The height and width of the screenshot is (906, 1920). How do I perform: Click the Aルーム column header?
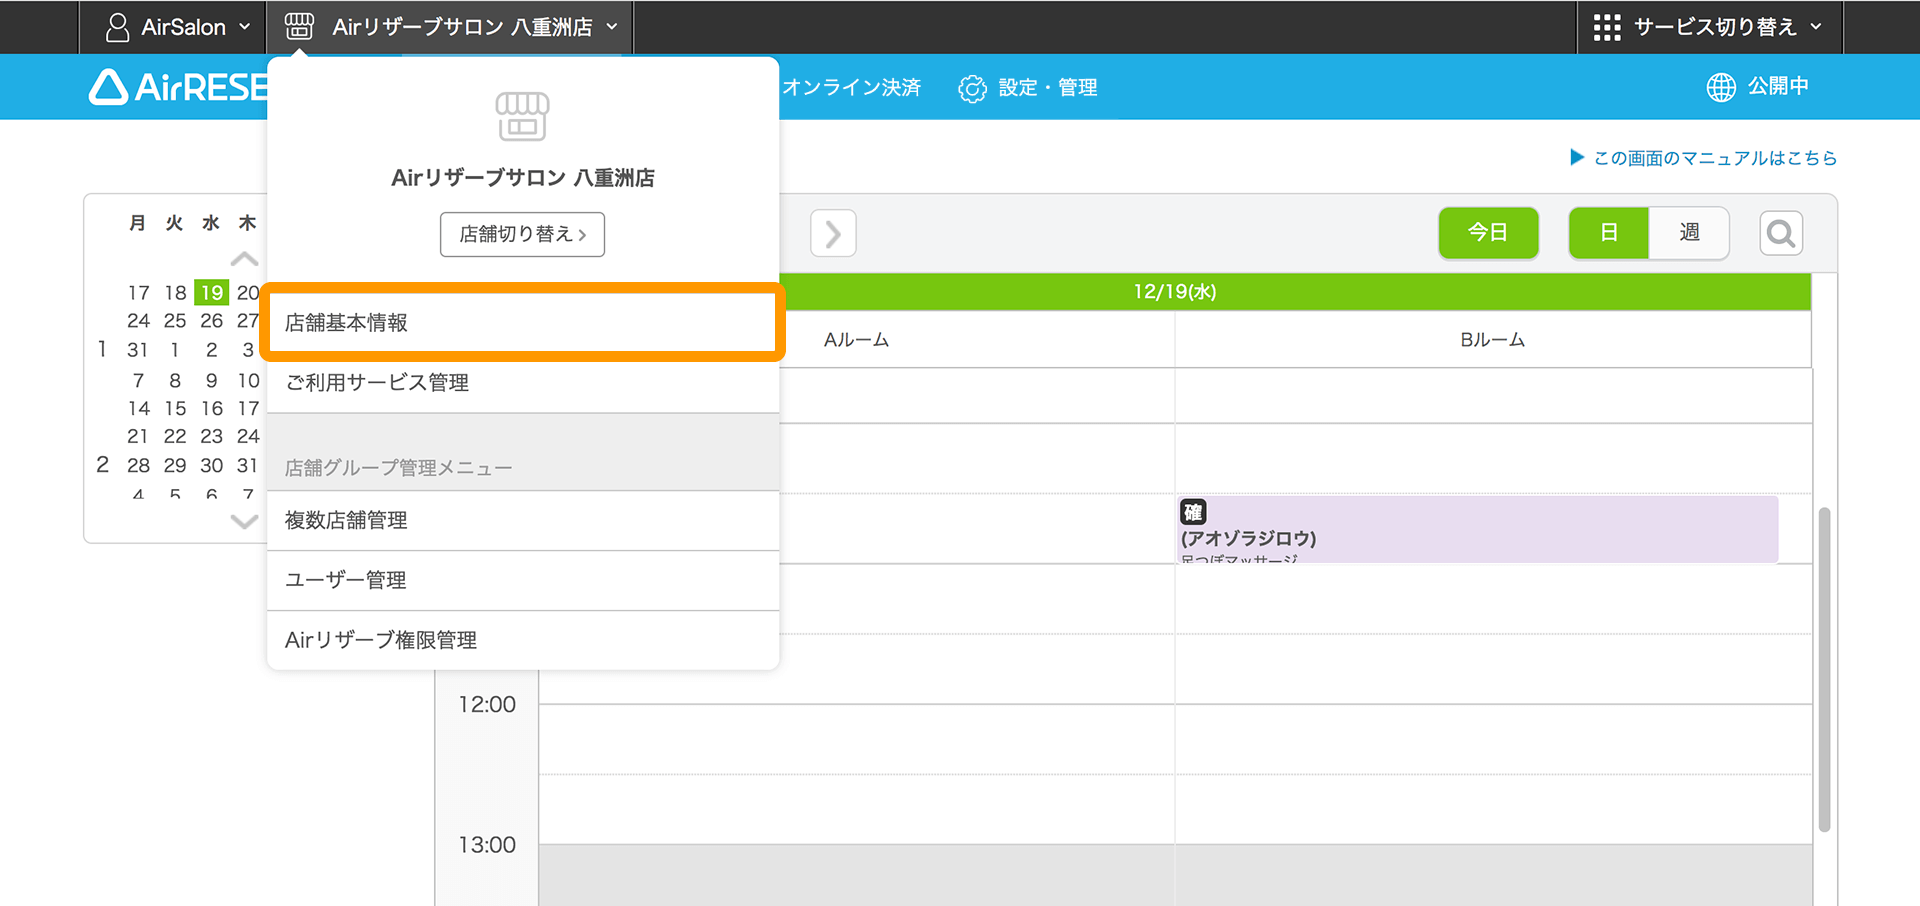(856, 340)
